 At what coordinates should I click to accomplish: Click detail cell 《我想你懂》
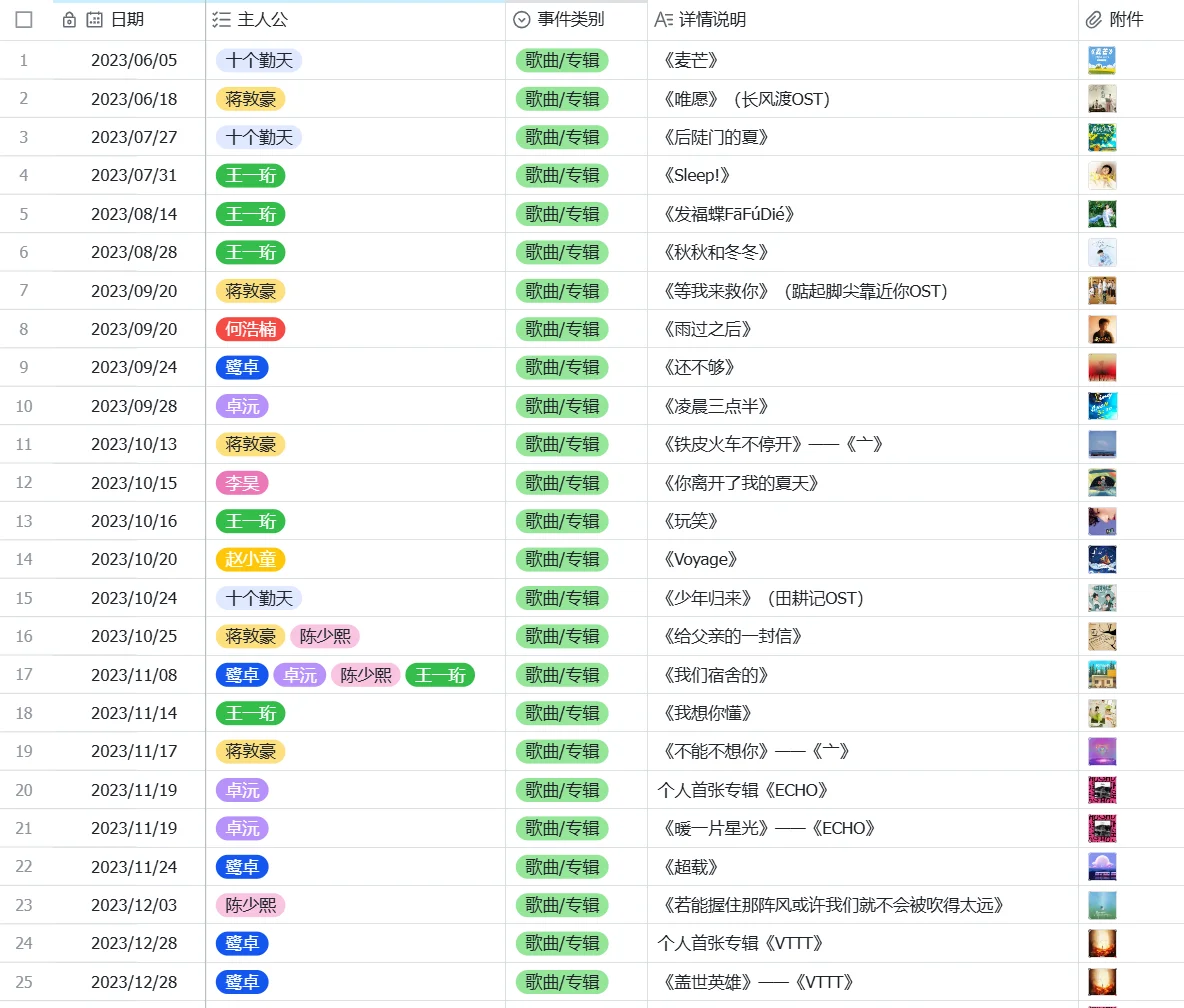pos(863,713)
